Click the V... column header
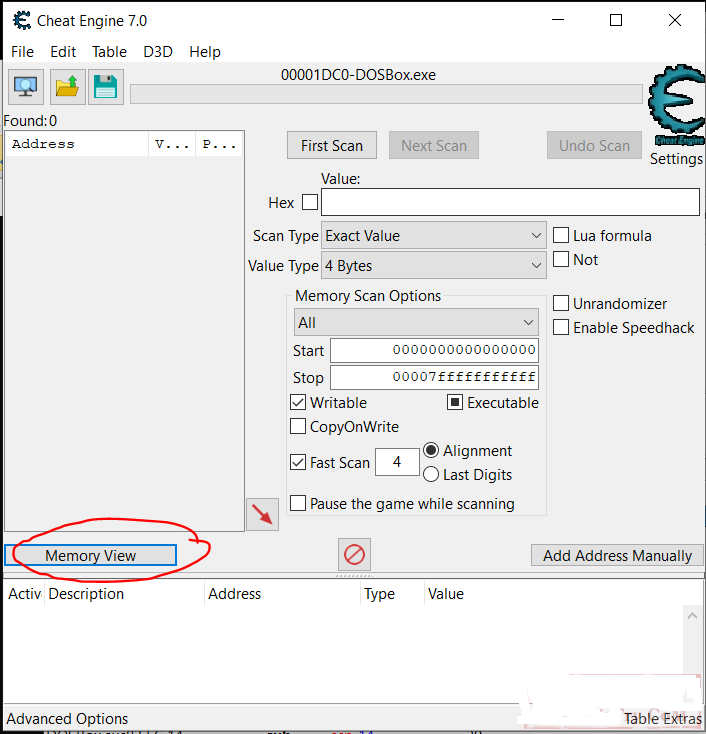706x734 pixels. (x=172, y=144)
